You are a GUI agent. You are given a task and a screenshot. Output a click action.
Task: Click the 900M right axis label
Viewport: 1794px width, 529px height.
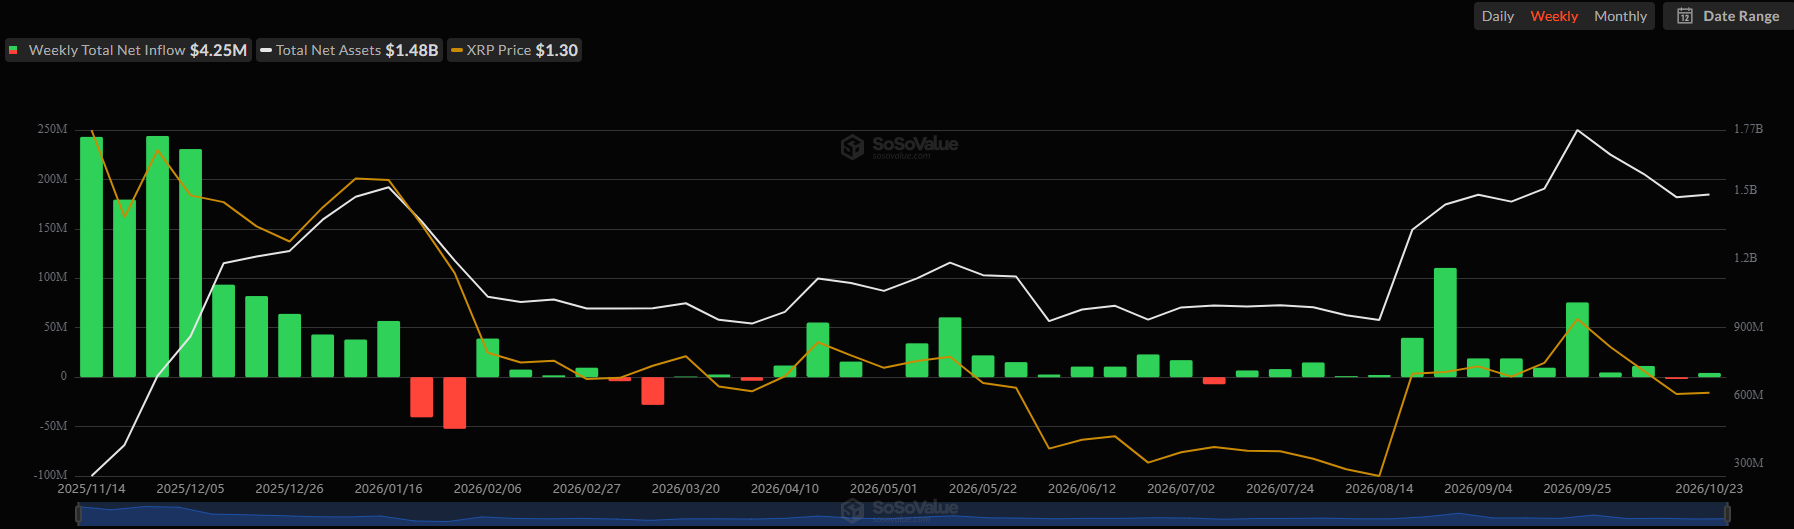point(1748,327)
